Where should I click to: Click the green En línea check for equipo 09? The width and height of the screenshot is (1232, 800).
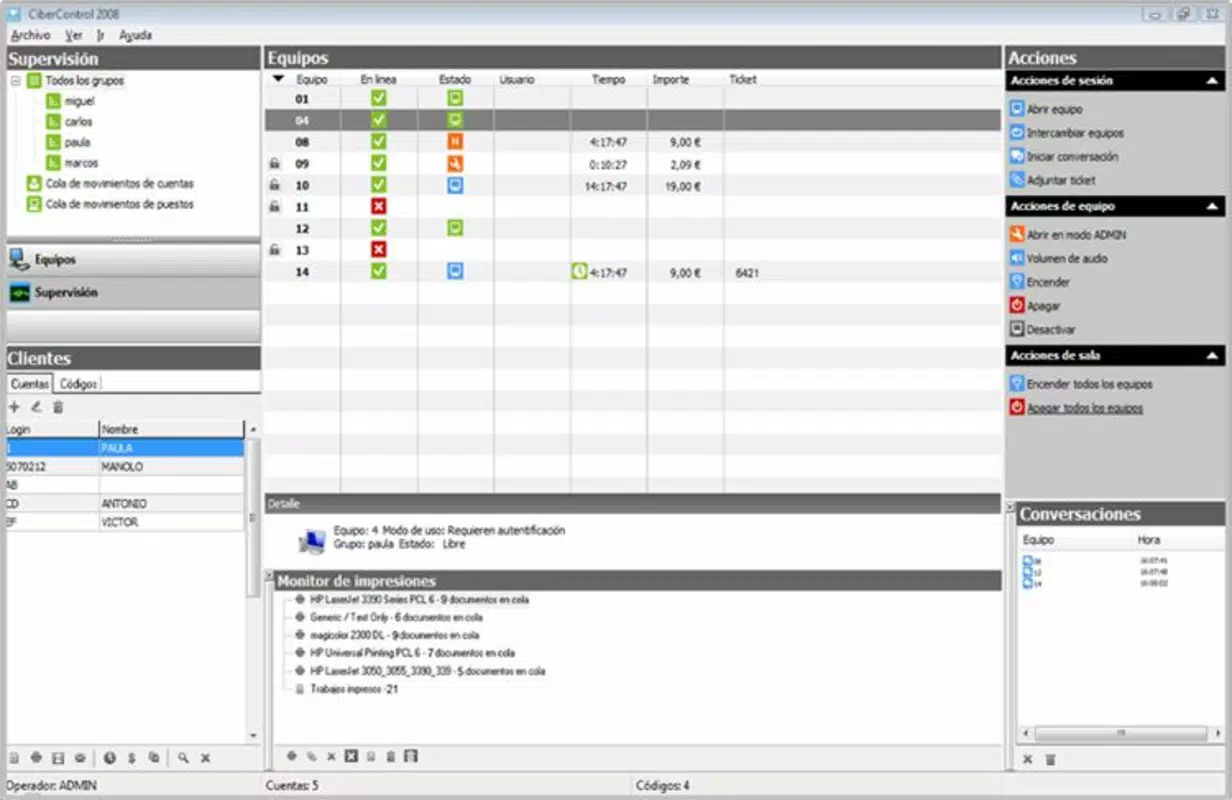coord(378,163)
